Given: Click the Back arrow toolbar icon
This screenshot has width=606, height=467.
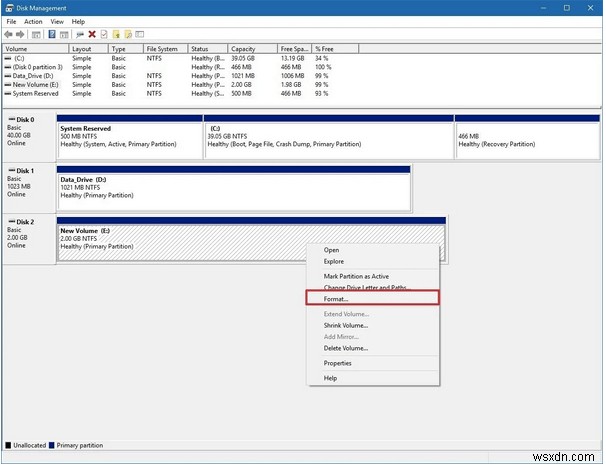Looking at the screenshot, I should 8,33.
